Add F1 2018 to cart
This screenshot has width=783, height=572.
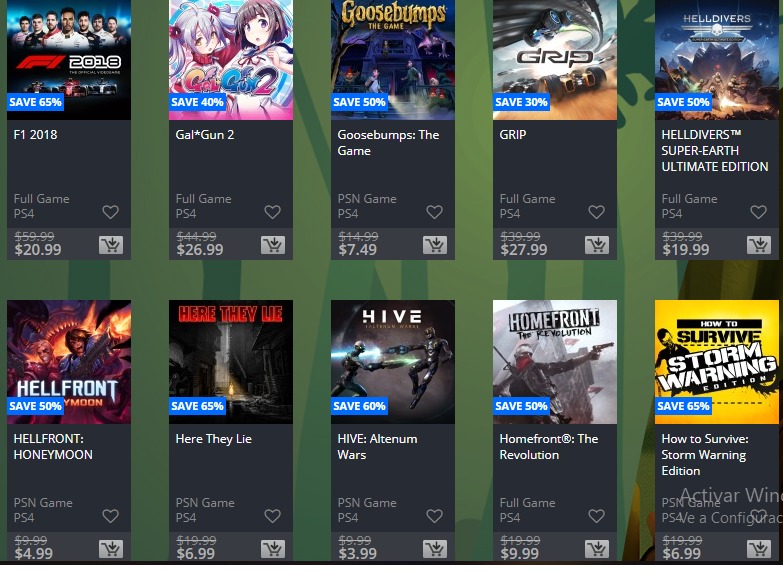click(x=111, y=245)
